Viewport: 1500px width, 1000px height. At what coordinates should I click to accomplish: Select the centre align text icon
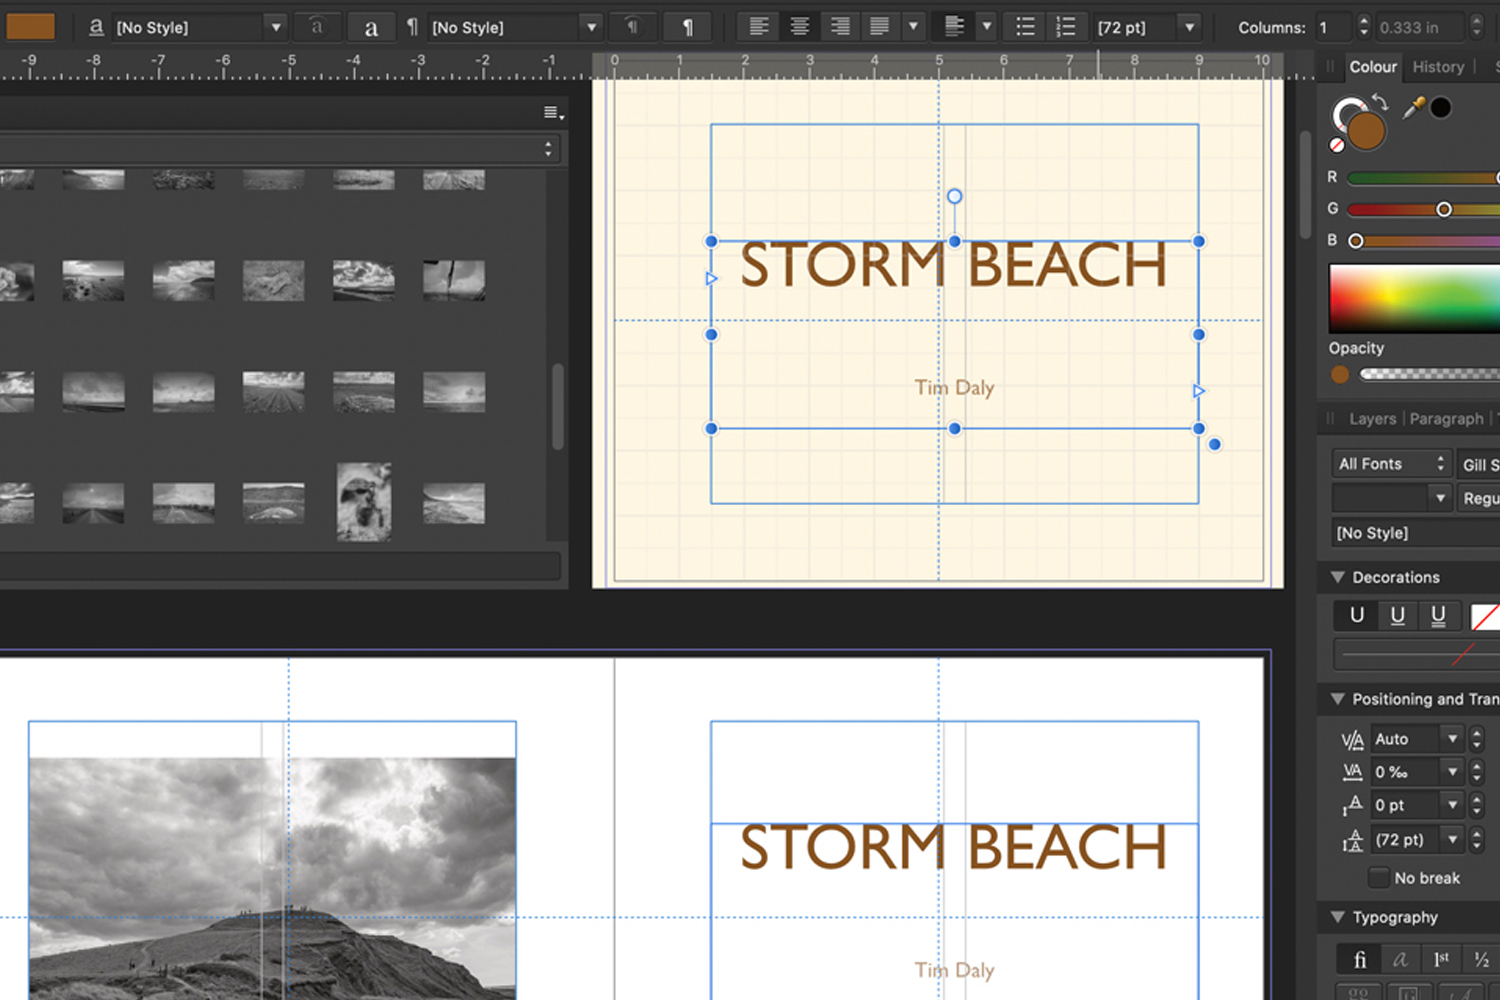click(799, 27)
